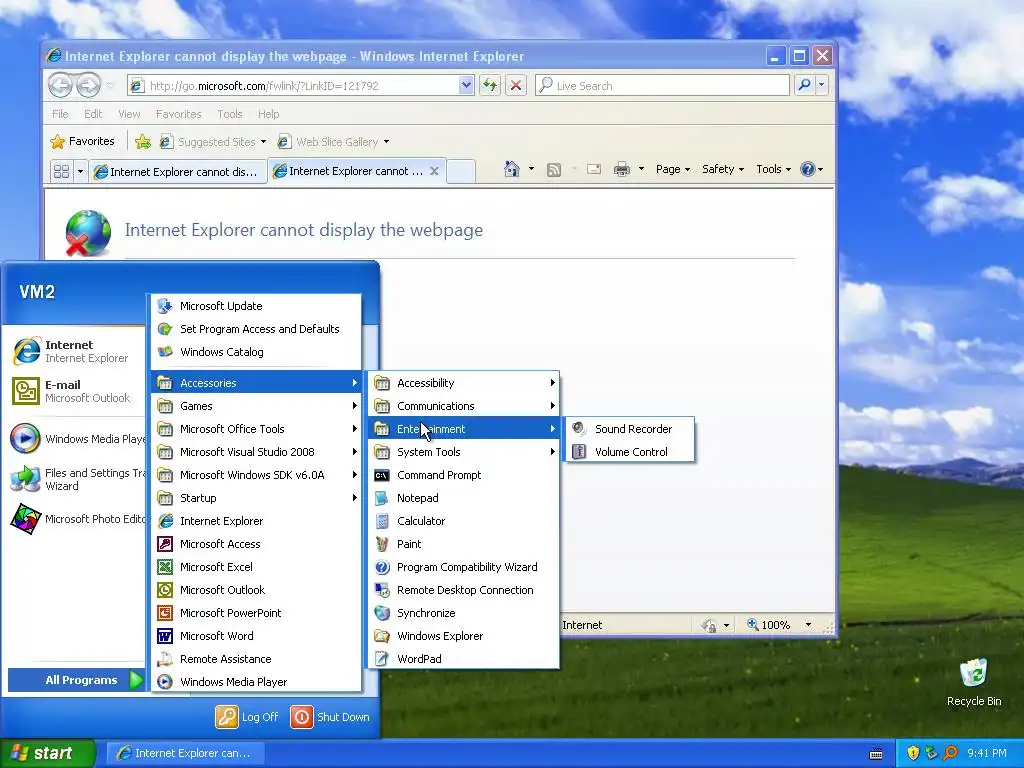Click the IE Stop button
Image resolution: width=1024 pixels, height=768 pixels.
pyautogui.click(x=515, y=86)
